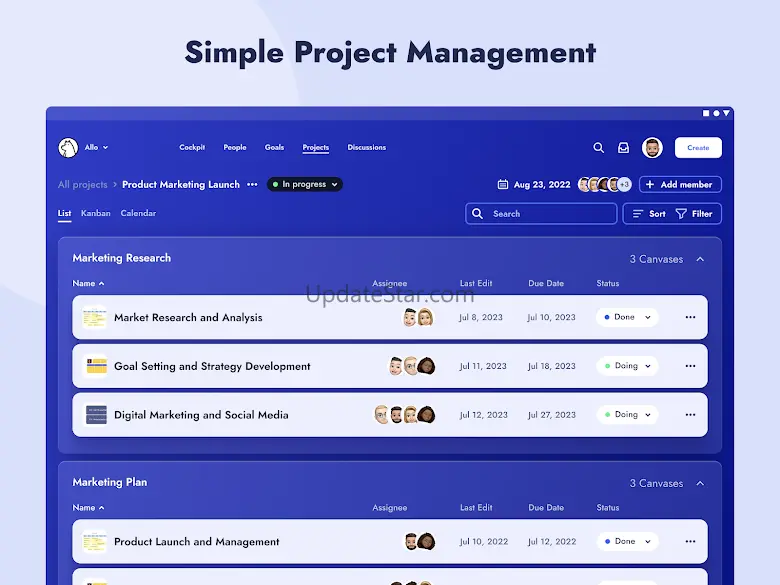Click the Allo horse logo
The image size is (780, 585).
coord(68,148)
